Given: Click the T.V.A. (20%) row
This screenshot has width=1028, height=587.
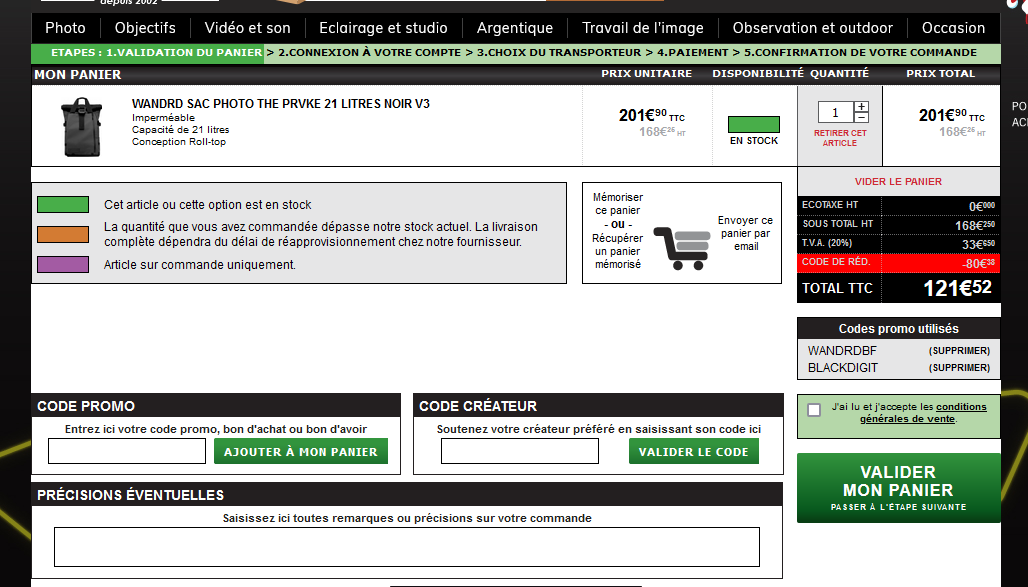Looking at the screenshot, I should 898,243.
